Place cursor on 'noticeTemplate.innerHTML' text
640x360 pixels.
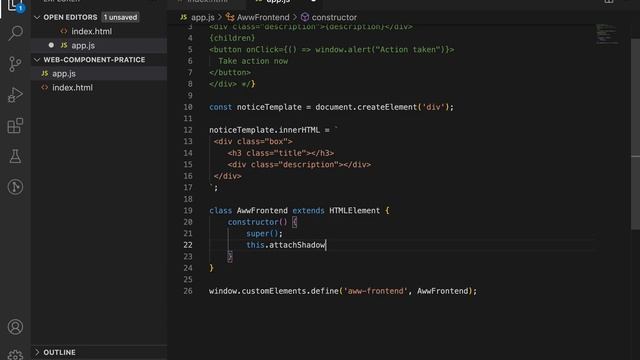264,130
